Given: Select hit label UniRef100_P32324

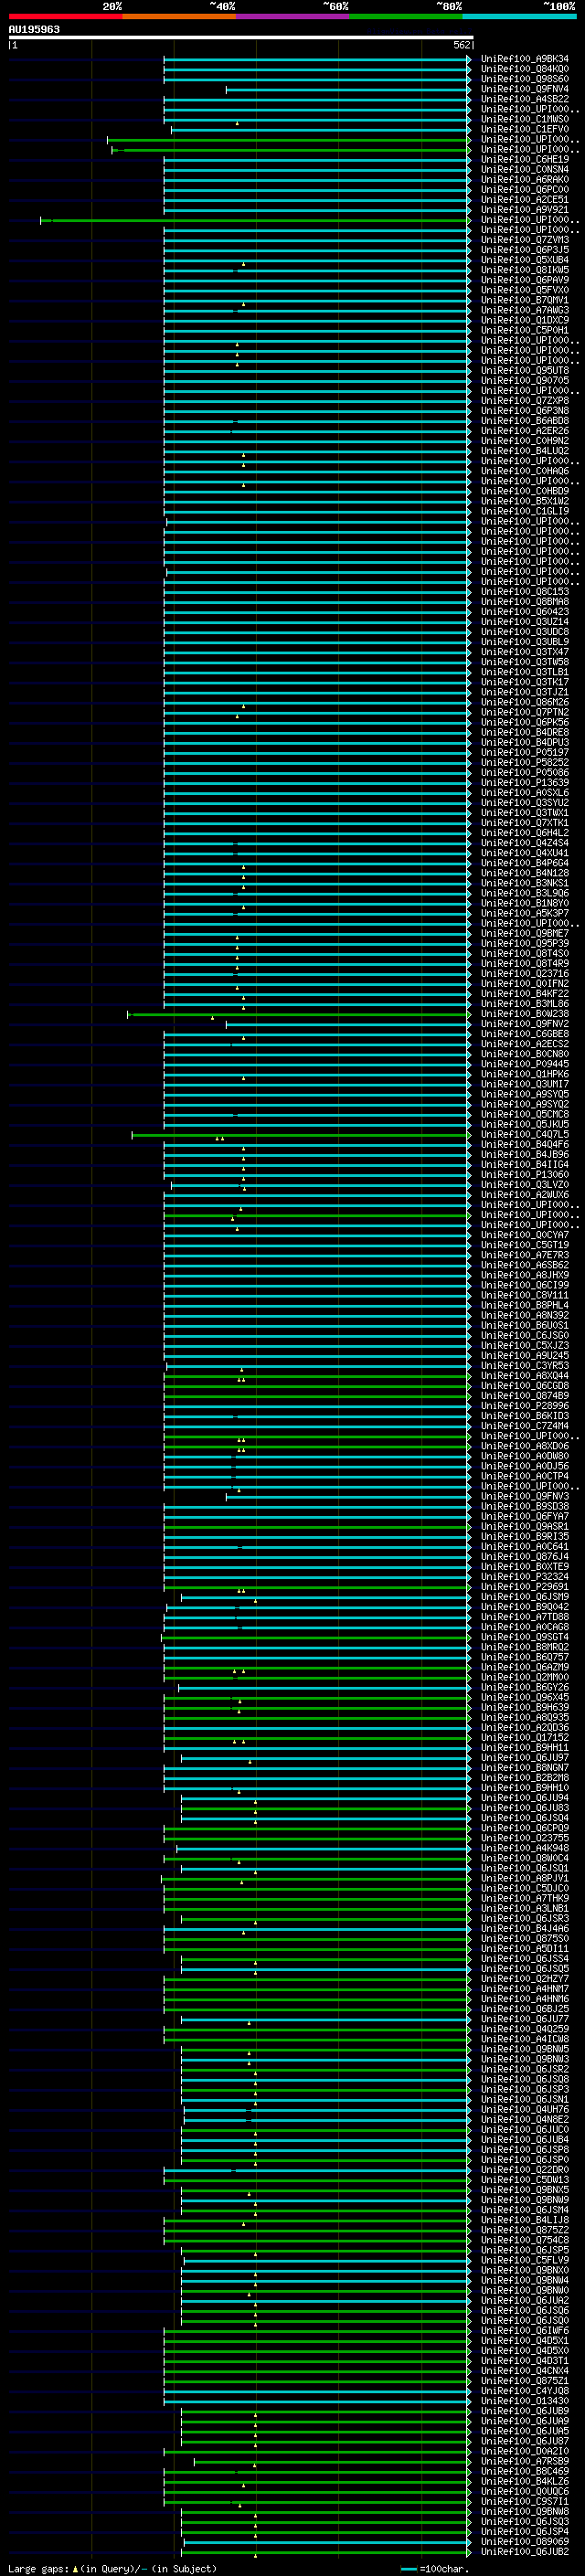Looking at the screenshot, I should click(525, 1577).
